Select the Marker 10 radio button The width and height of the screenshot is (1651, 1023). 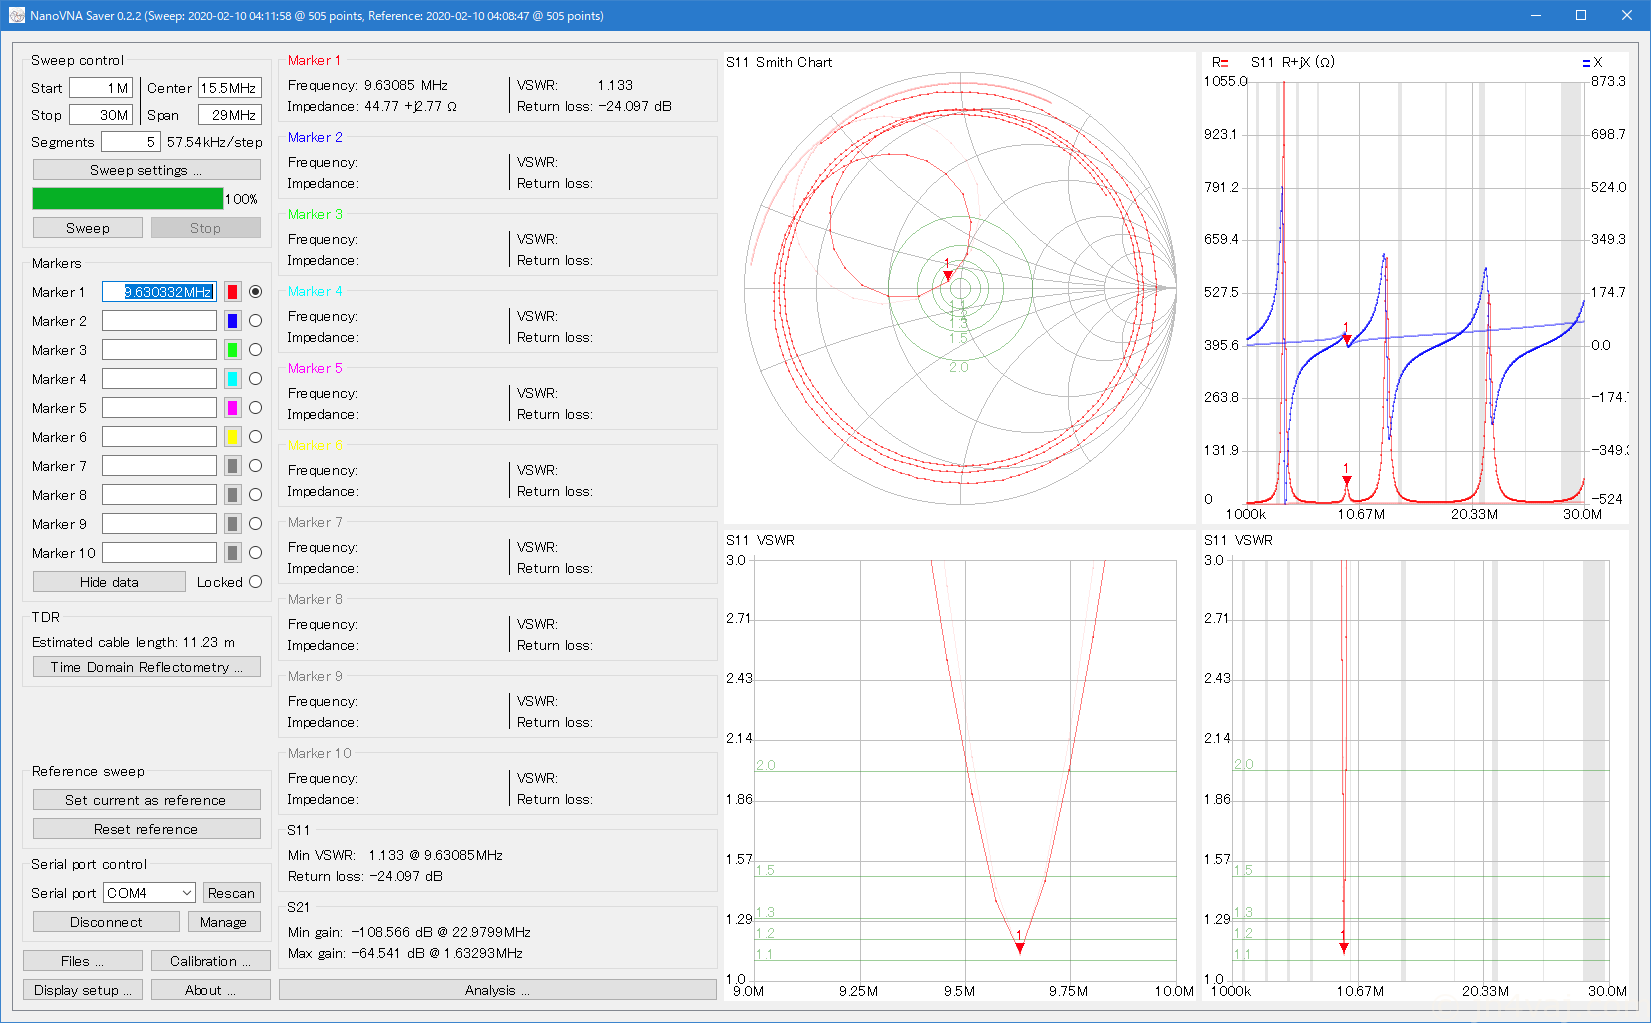(255, 553)
